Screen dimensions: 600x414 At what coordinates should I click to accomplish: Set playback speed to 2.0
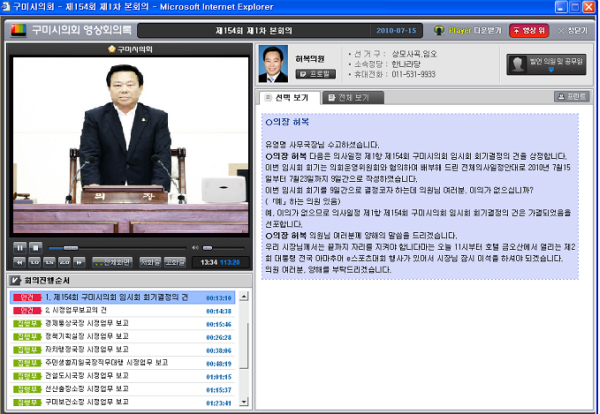click(x=65, y=262)
